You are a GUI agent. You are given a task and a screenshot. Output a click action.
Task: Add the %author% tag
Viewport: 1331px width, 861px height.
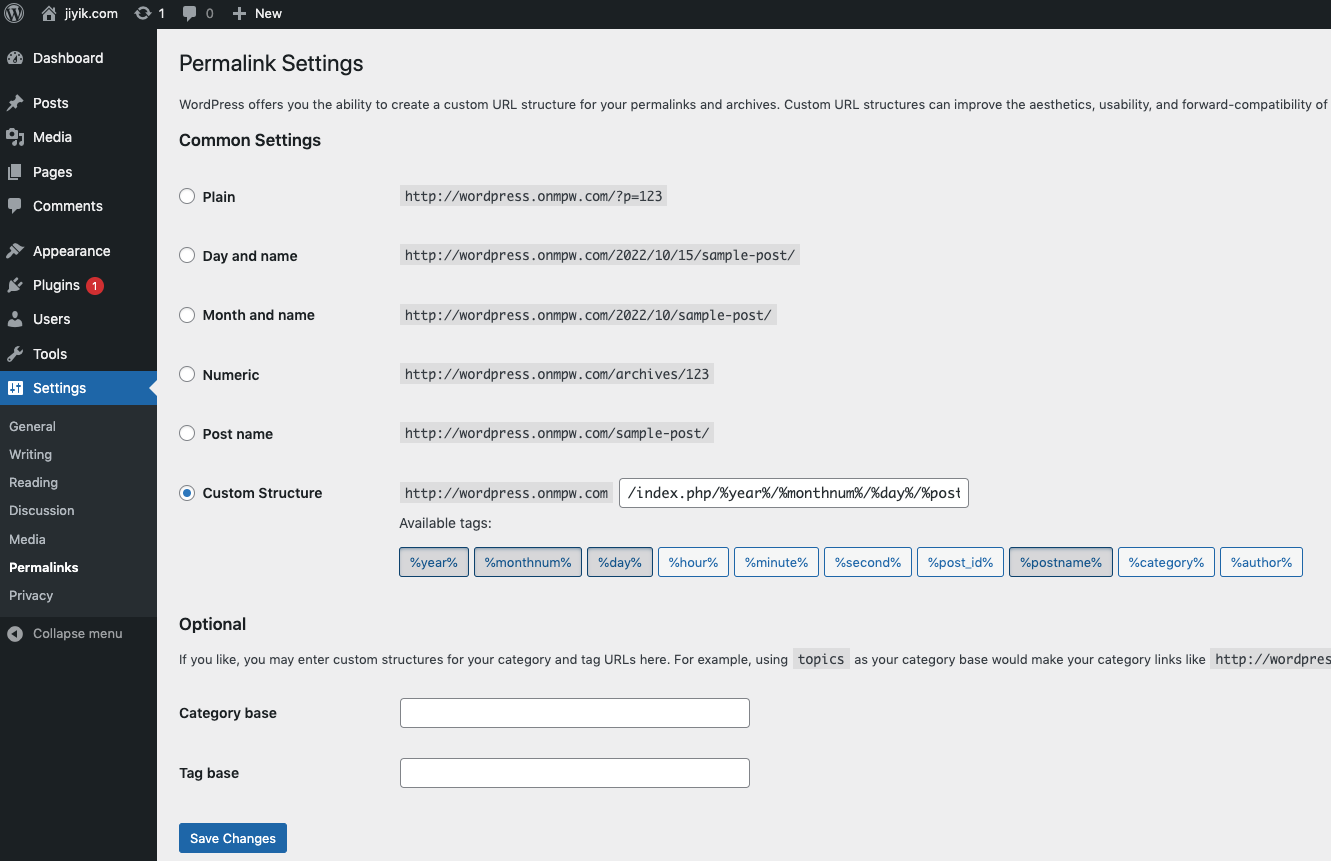1261,562
